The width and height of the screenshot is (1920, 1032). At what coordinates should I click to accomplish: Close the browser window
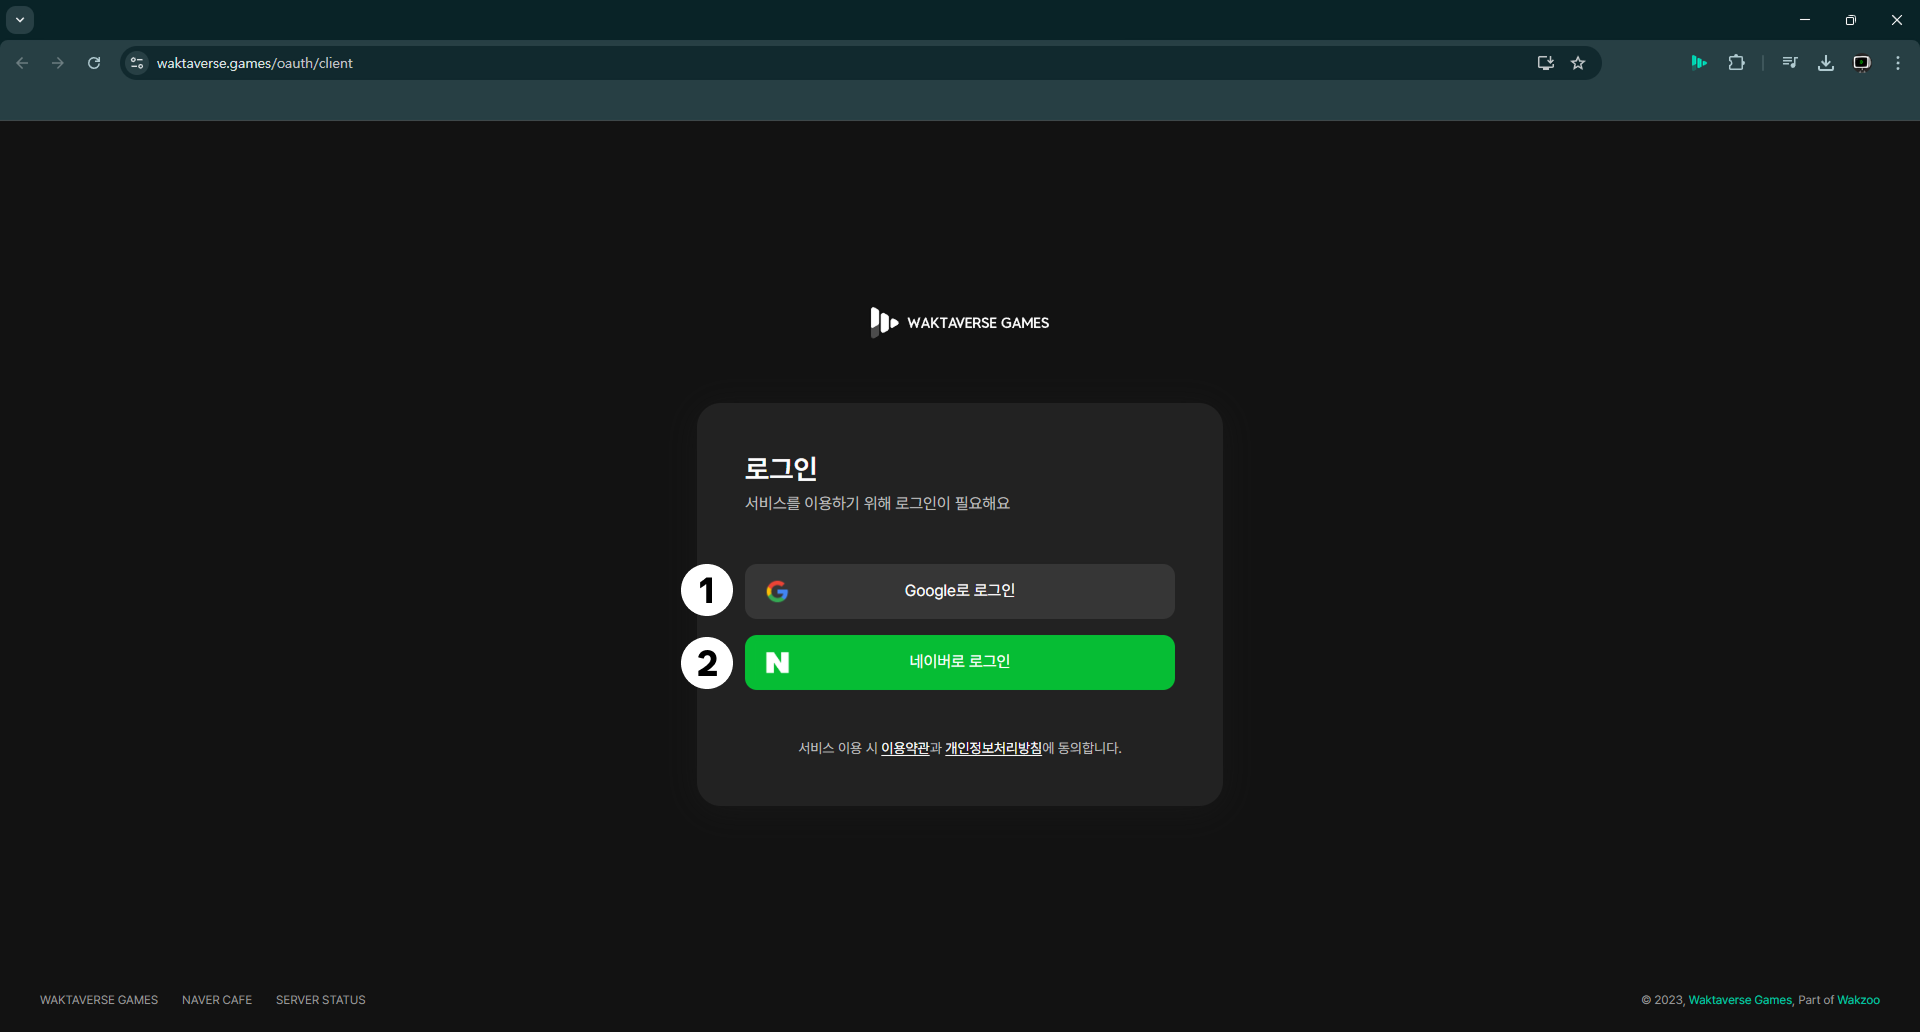[1897, 20]
